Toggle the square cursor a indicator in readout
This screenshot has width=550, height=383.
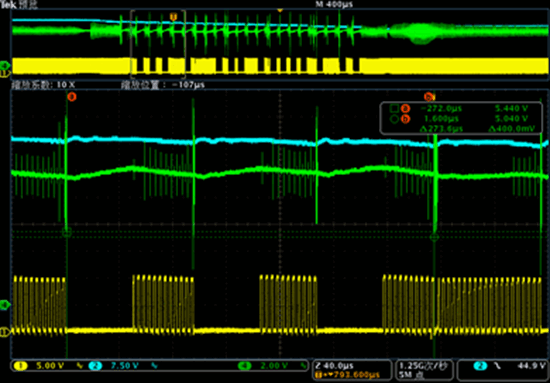coord(394,108)
